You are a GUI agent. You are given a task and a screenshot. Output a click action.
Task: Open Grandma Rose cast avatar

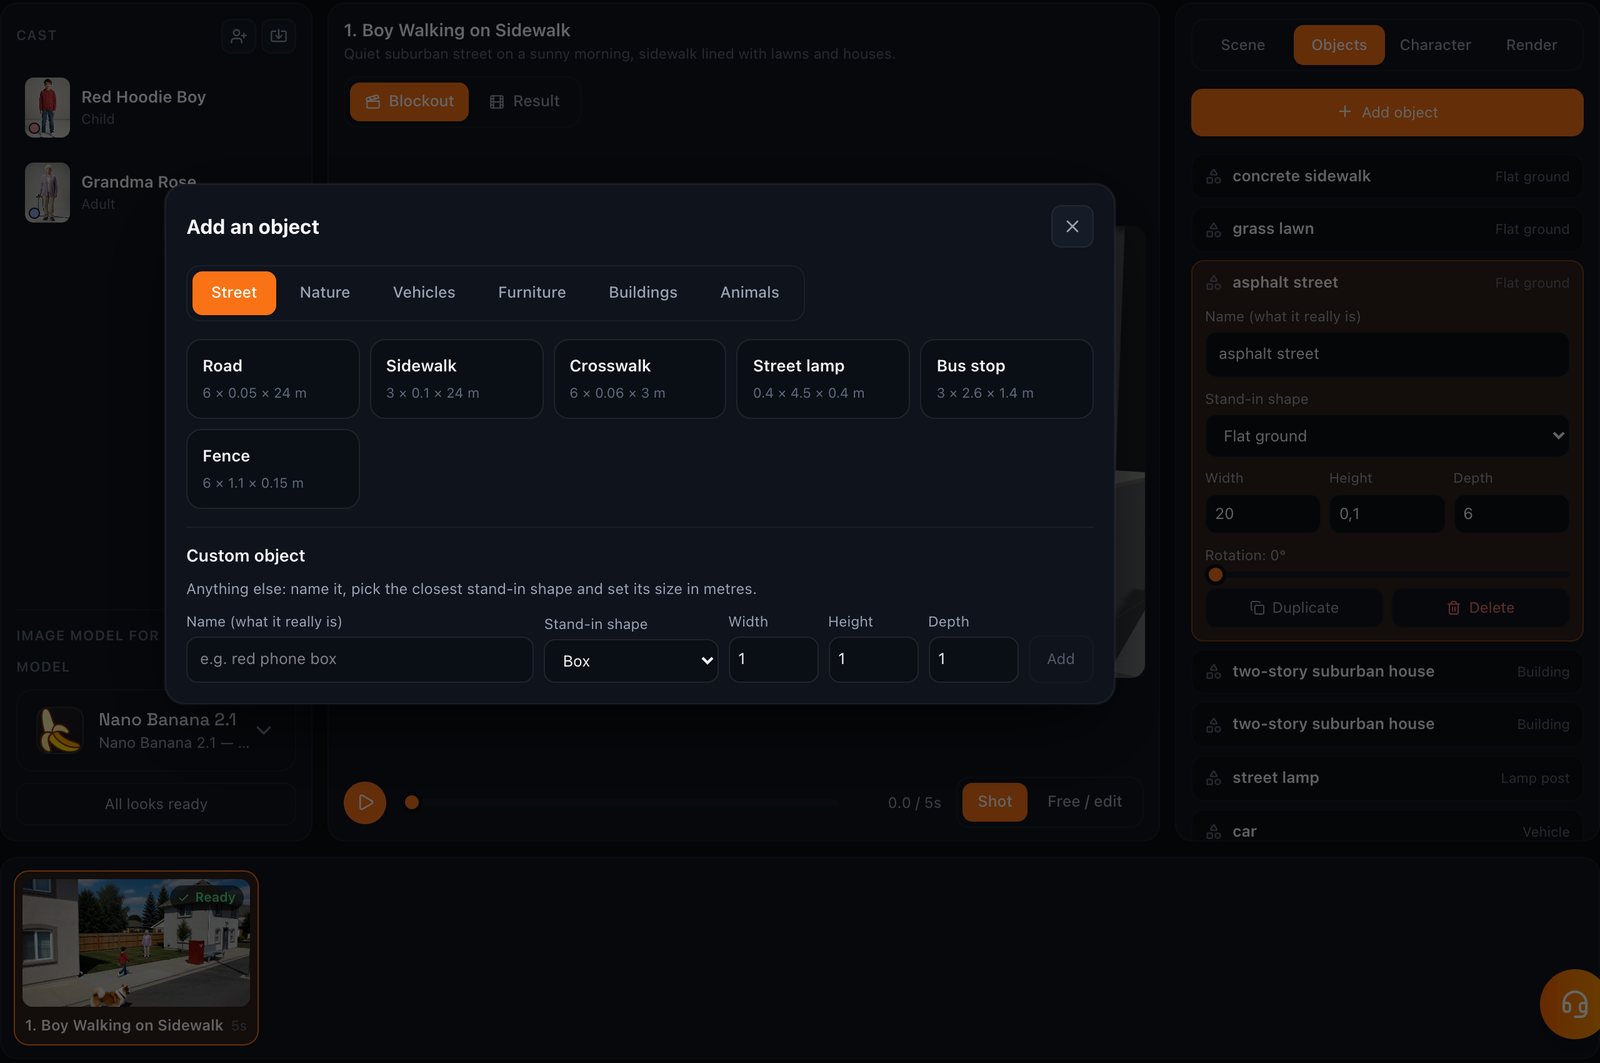point(47,192)
